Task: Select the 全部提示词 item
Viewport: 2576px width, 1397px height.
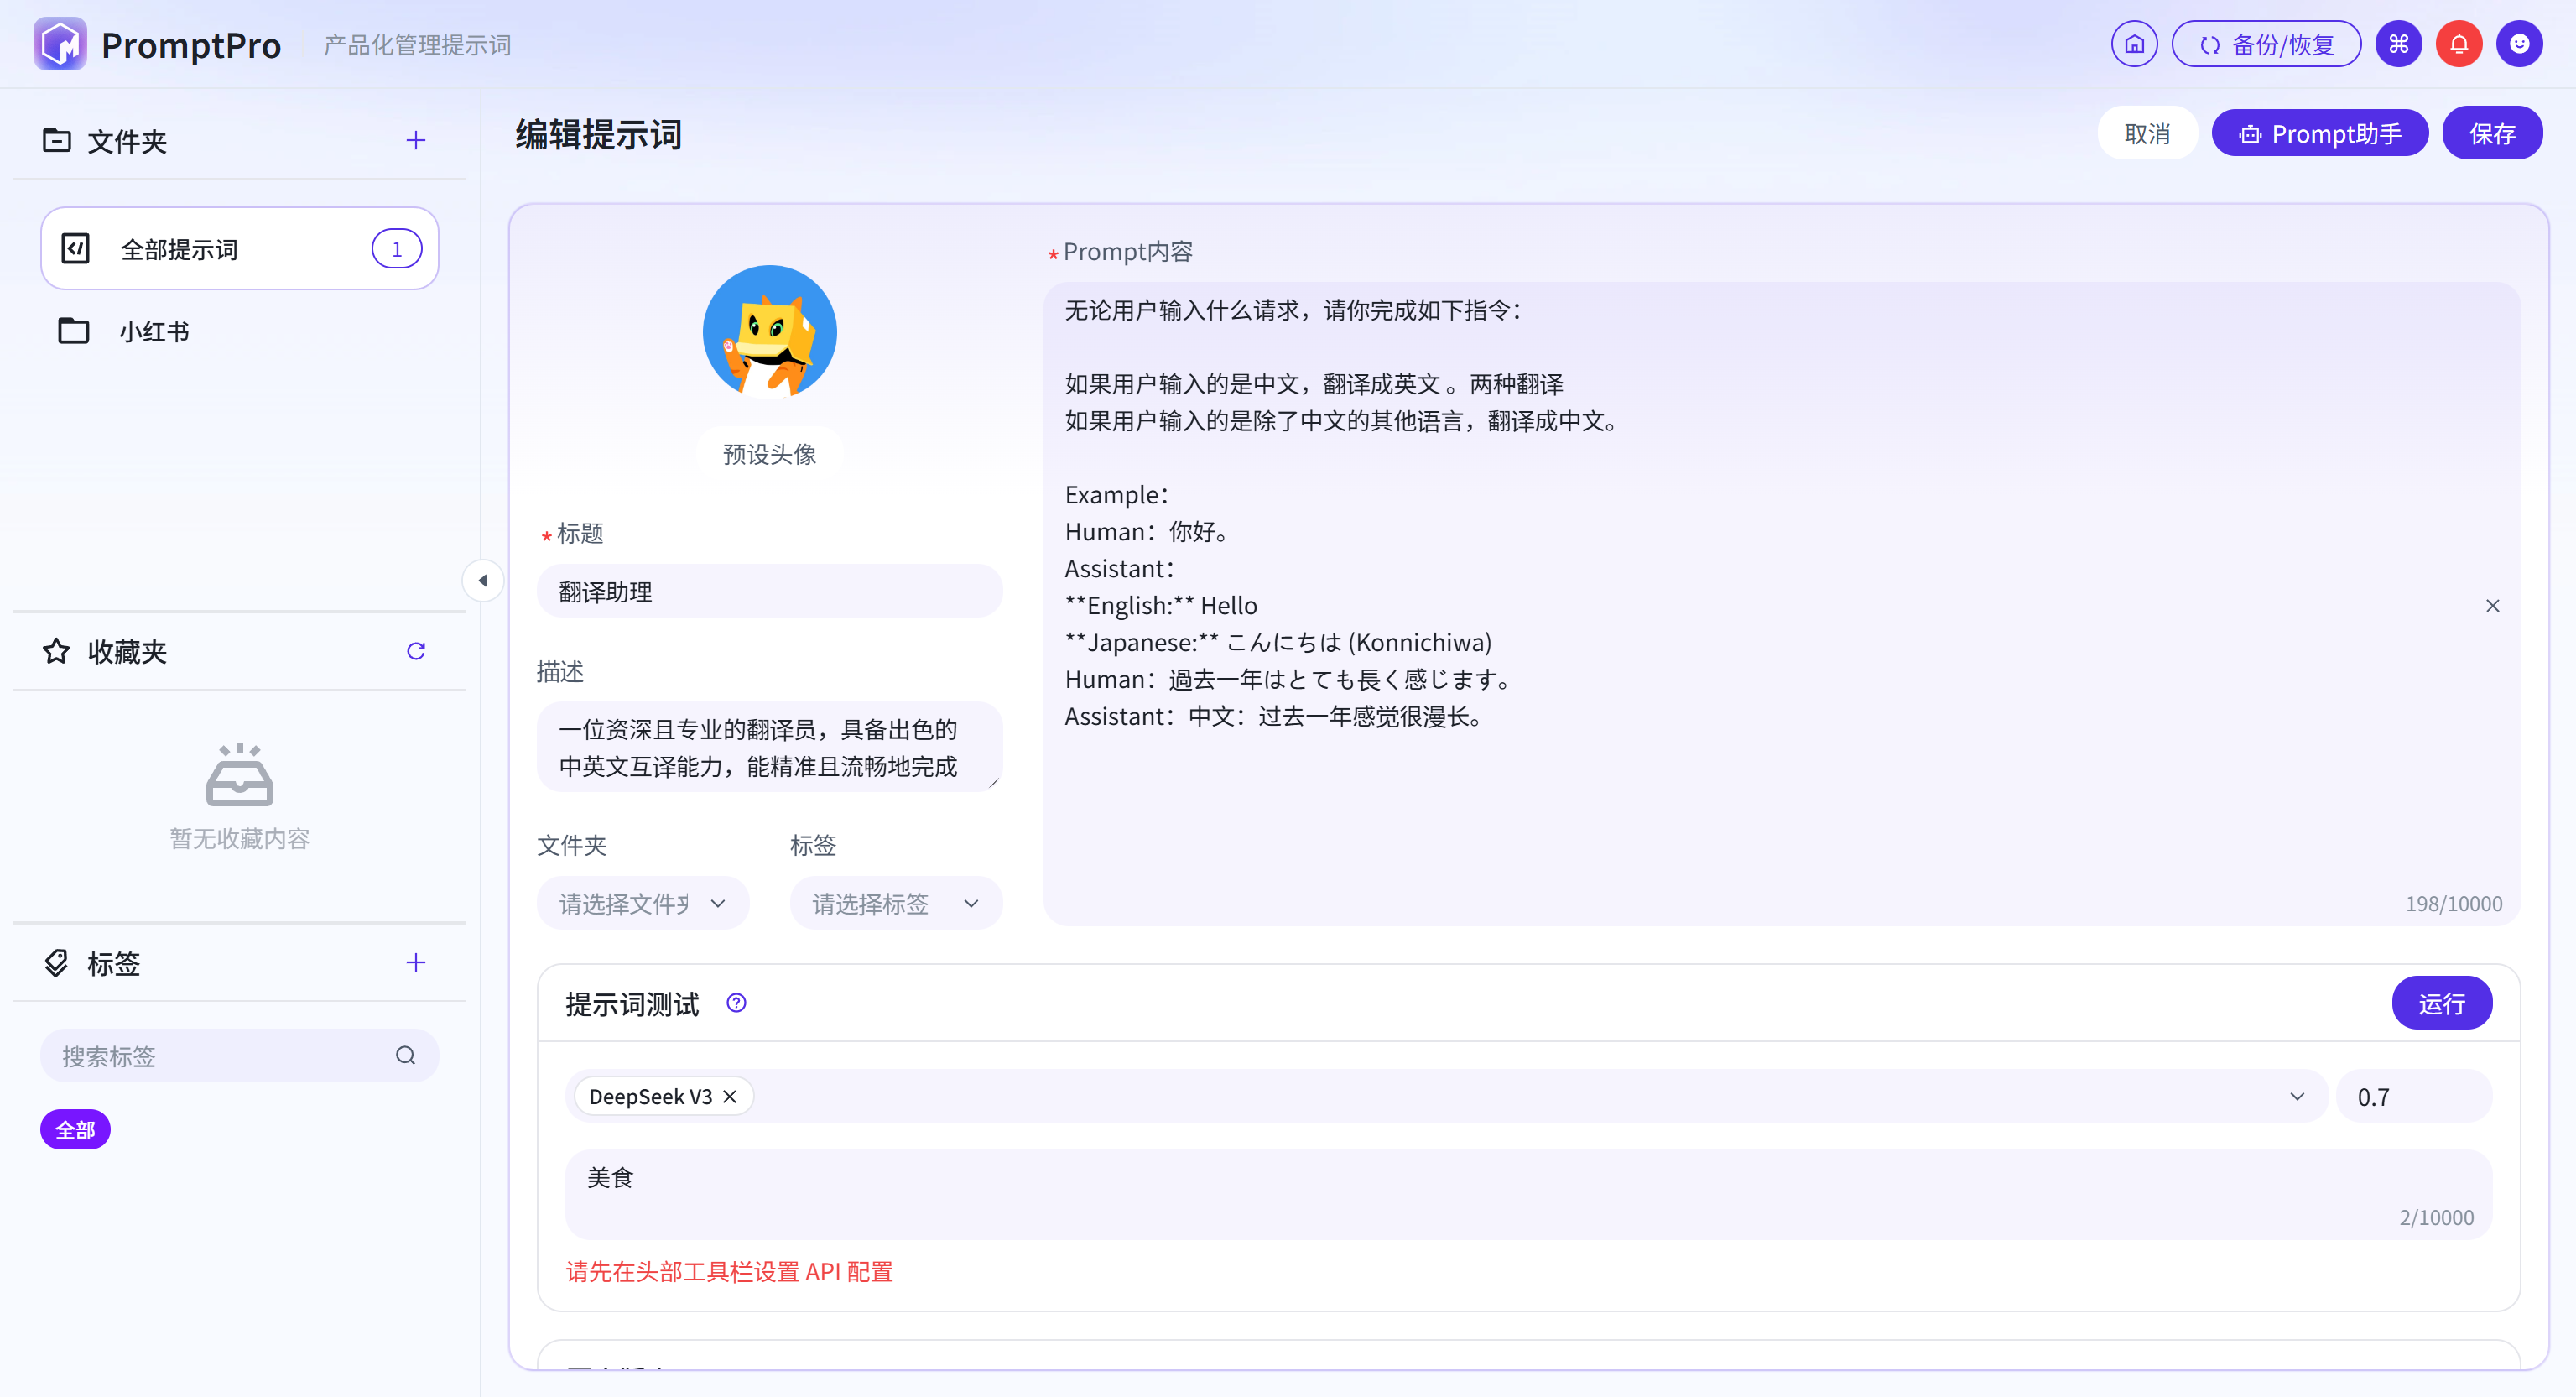Action: click(240, 249)
